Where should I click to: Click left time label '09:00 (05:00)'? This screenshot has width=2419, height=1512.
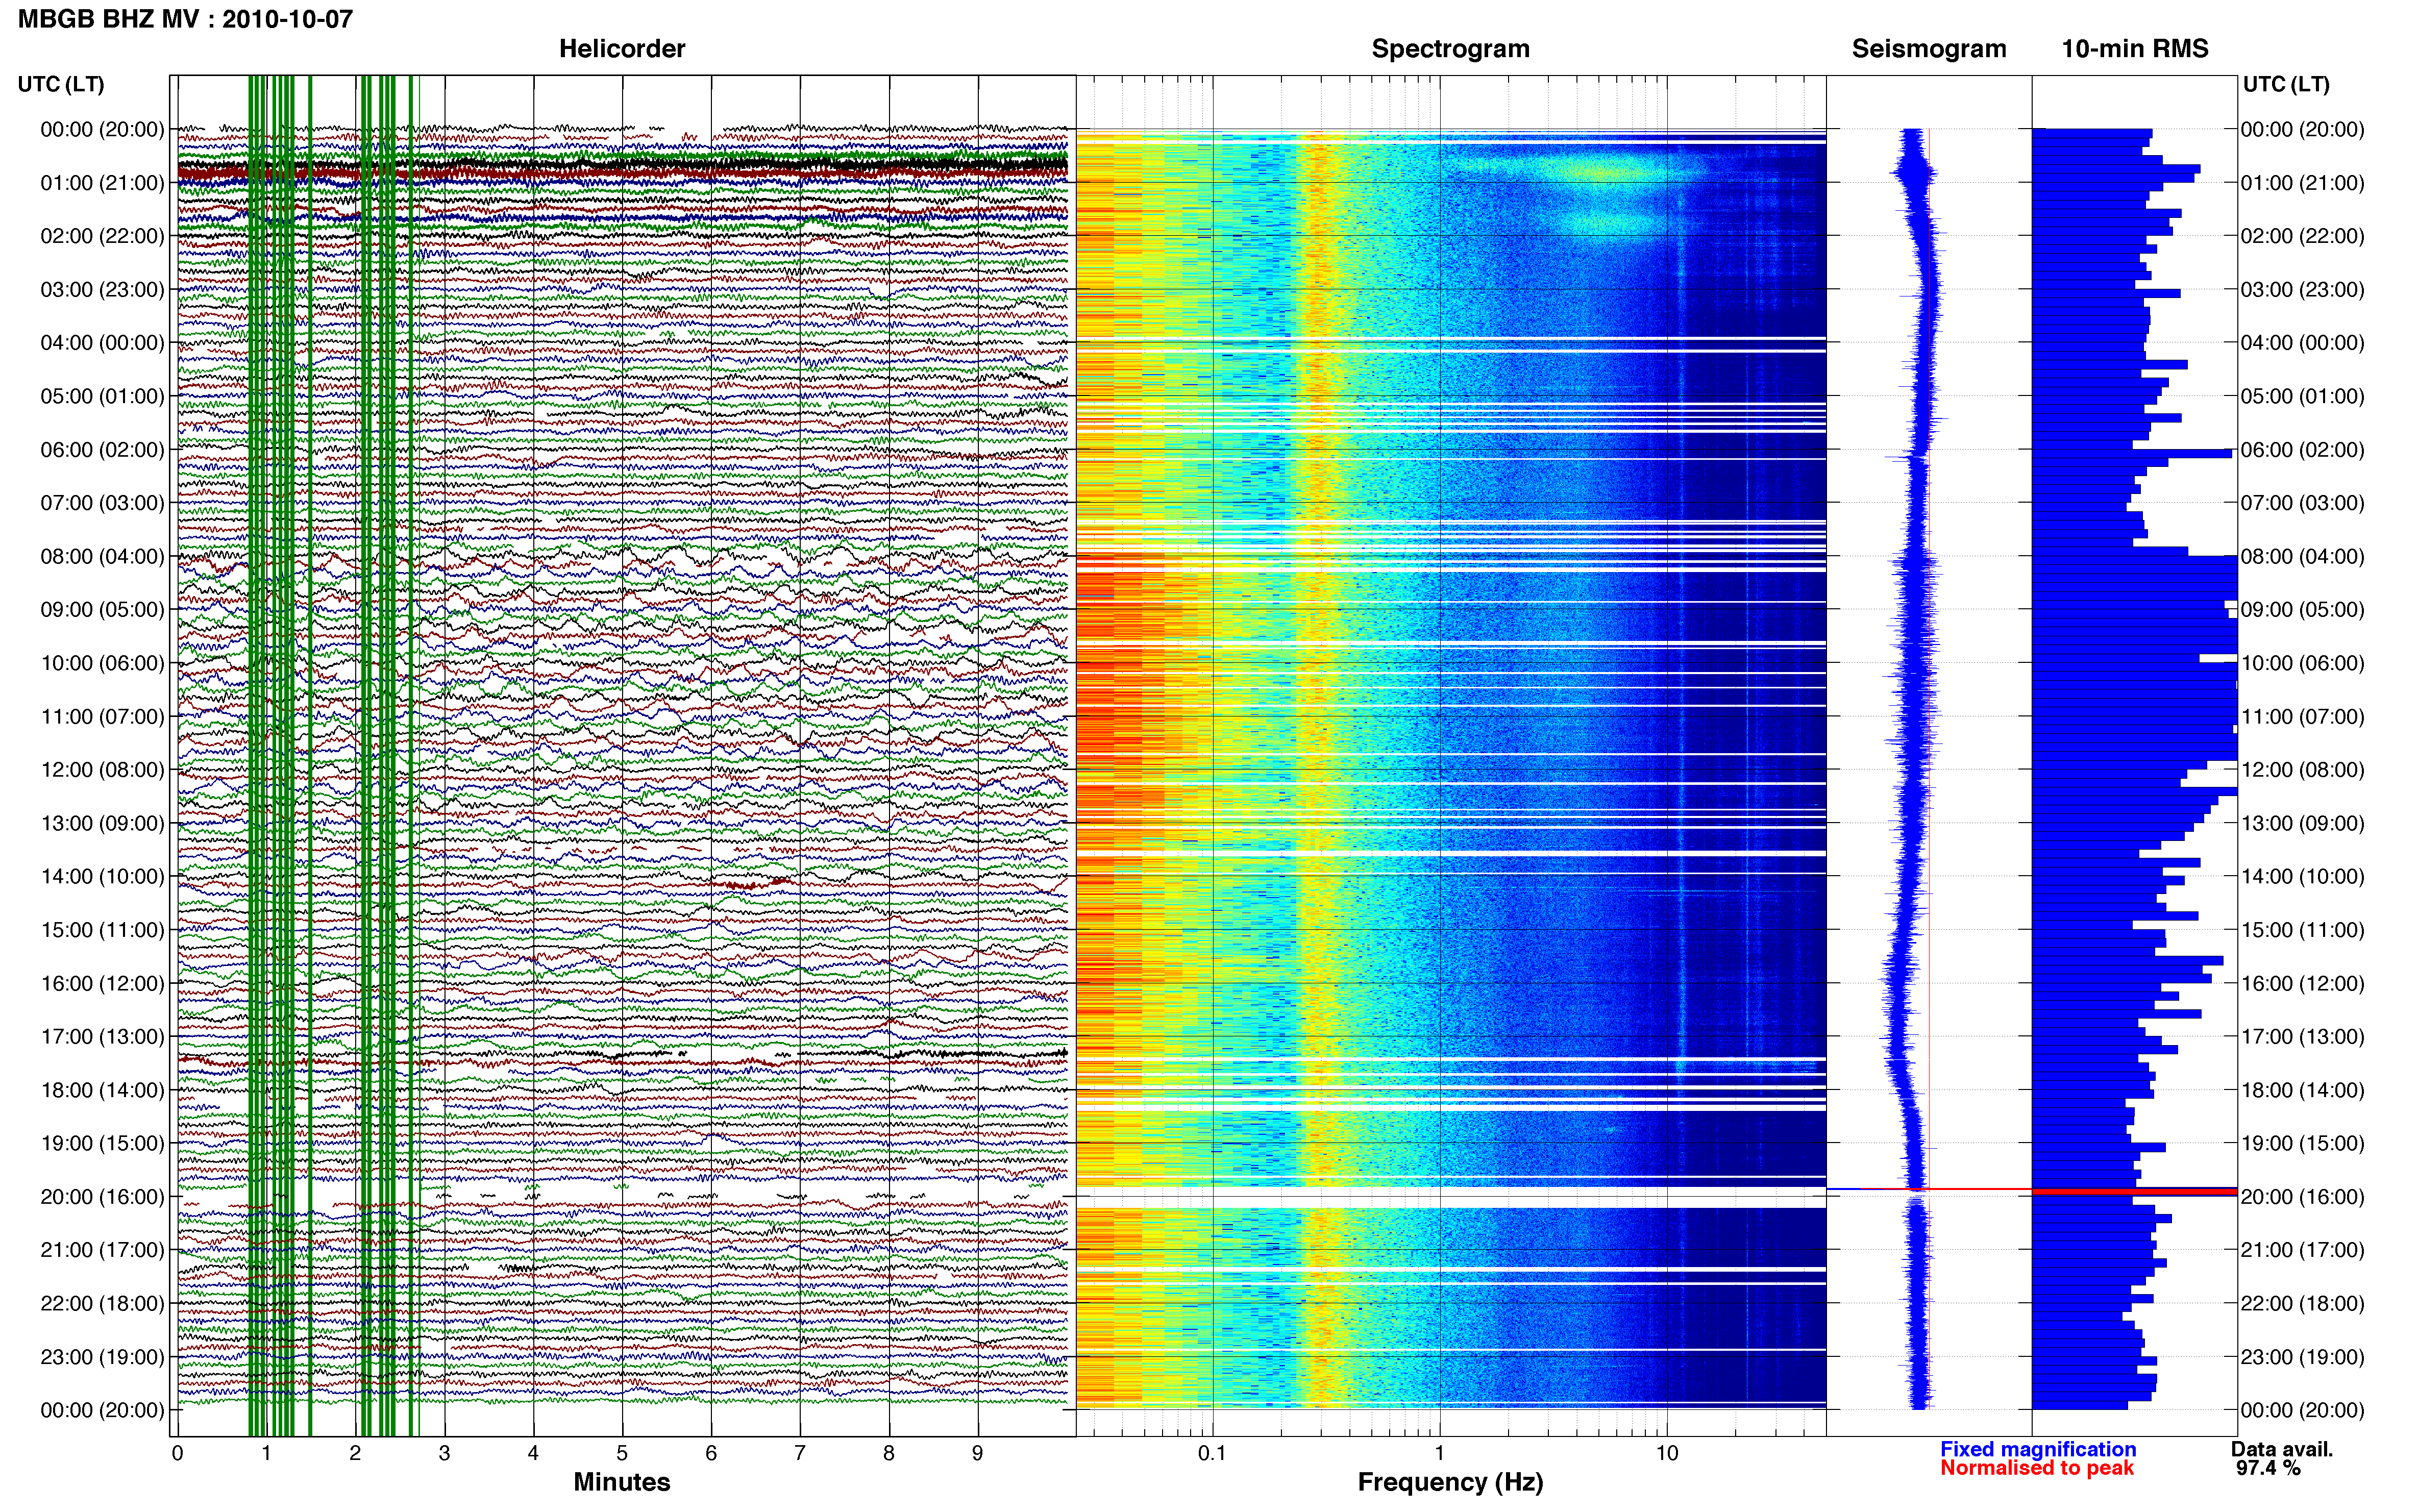click(x=102, y=610)
